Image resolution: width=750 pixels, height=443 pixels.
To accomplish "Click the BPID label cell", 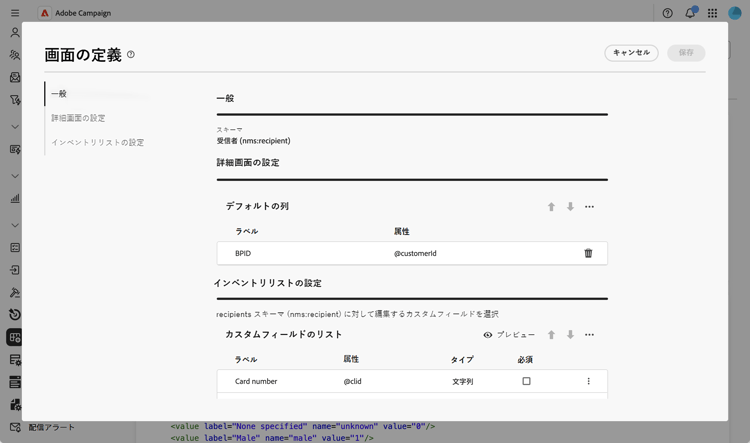I will coord(243,253).
